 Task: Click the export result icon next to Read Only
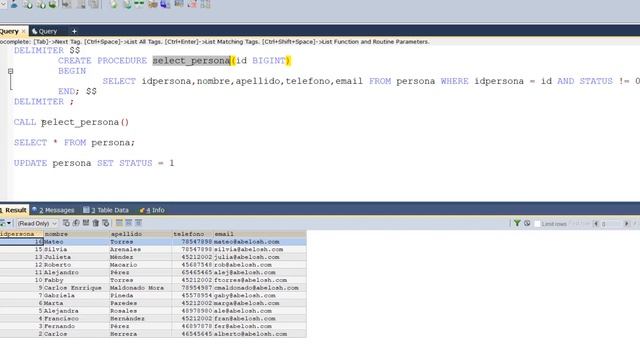[66, 223]
